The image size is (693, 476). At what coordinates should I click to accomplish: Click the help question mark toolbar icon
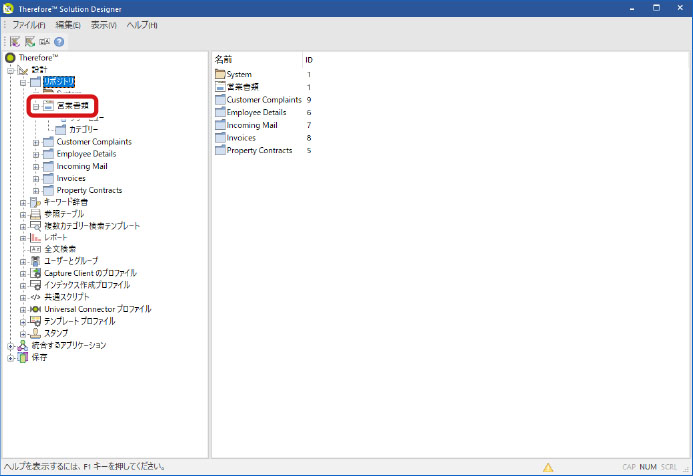[x=59, y=42]
